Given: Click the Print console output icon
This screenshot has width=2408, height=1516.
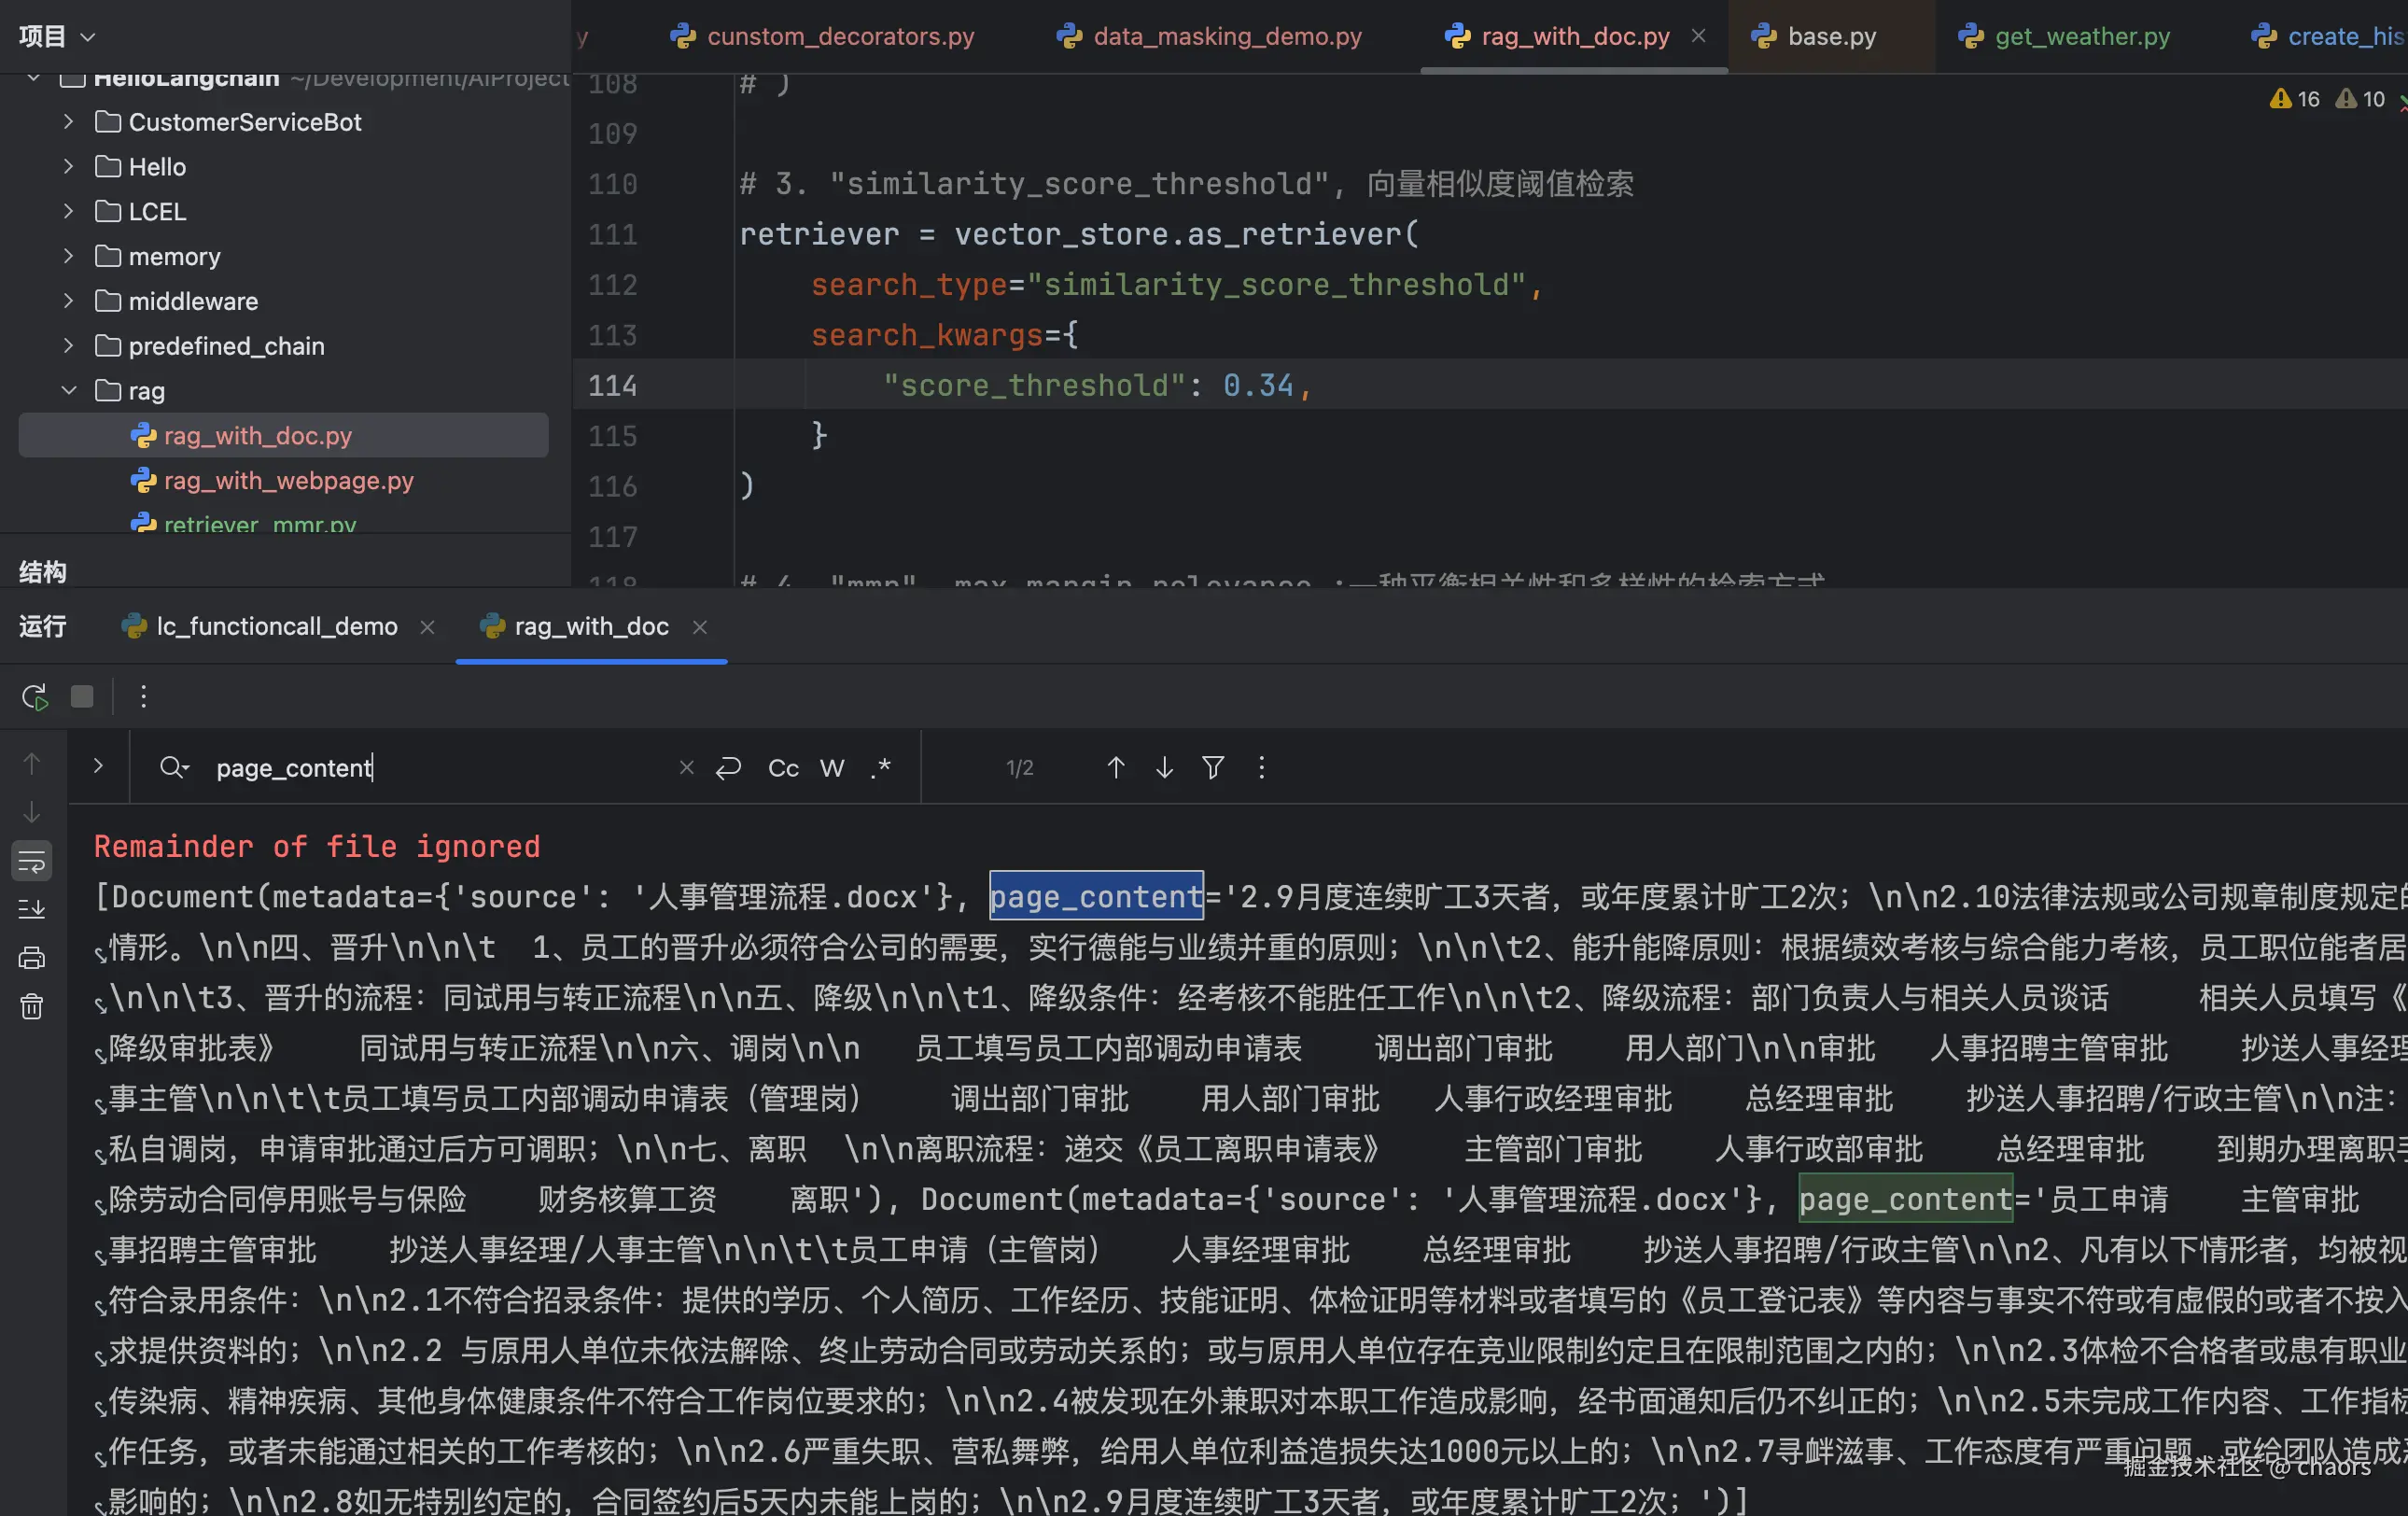Looking at the screenshot, I should tap(32, 957).
